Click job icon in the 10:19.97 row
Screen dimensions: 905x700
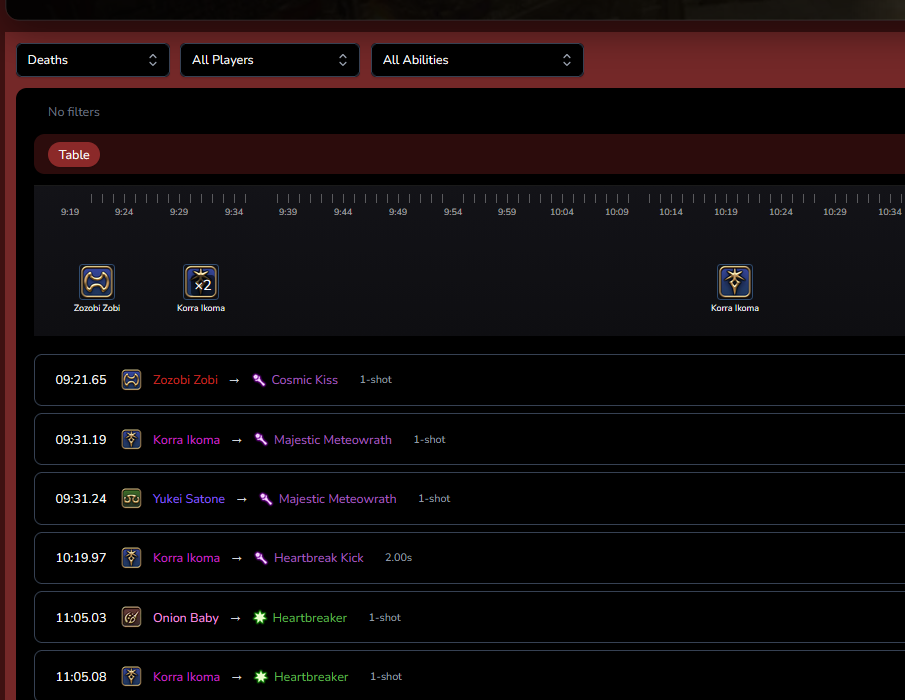132,558
